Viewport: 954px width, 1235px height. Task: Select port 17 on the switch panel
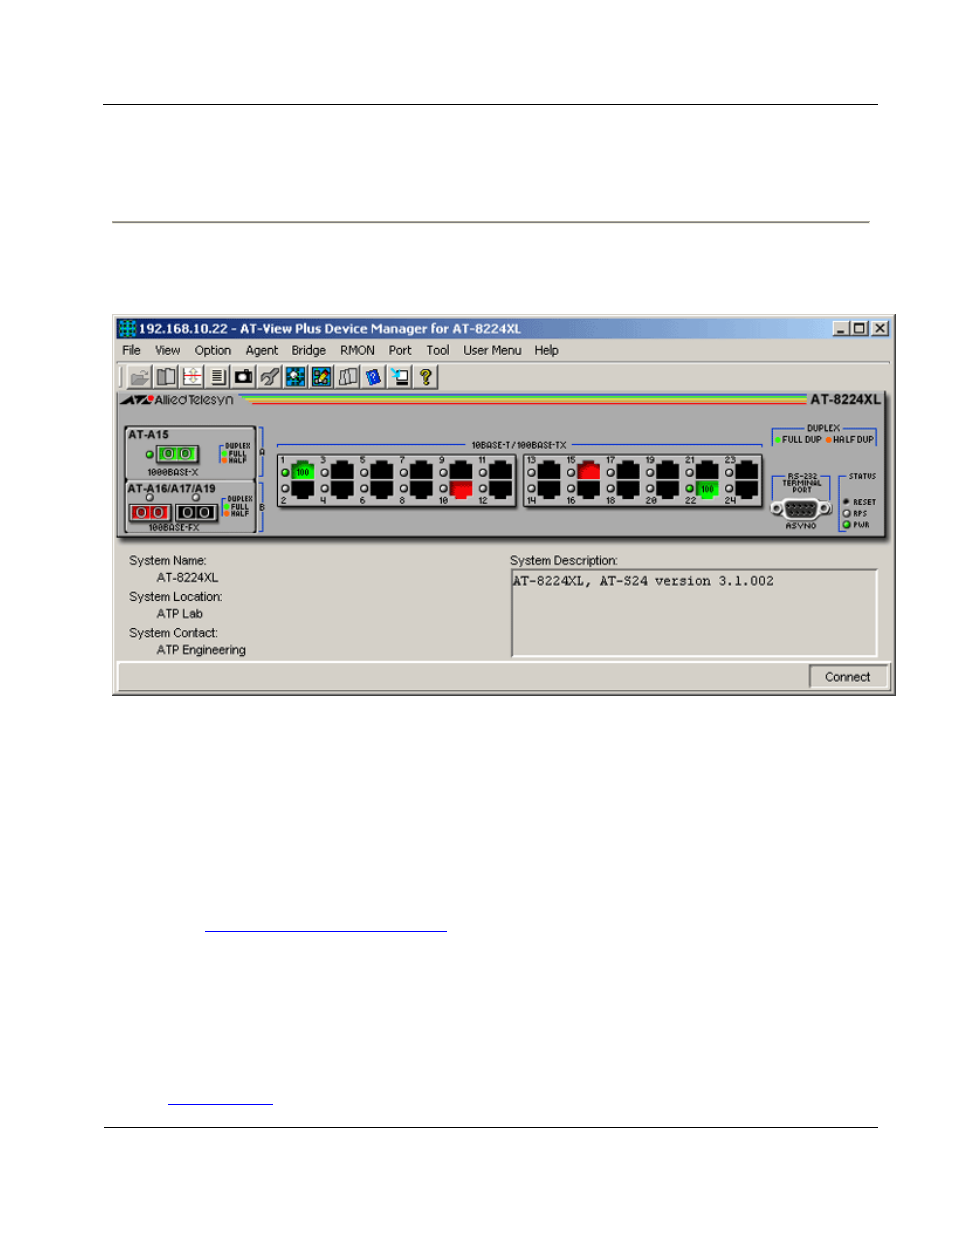(628, 471)
